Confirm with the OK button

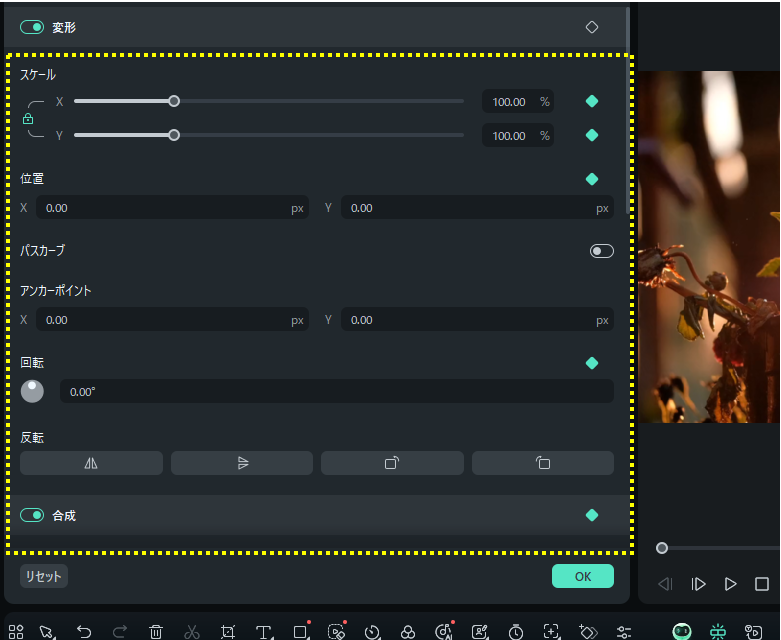(582, 576)
